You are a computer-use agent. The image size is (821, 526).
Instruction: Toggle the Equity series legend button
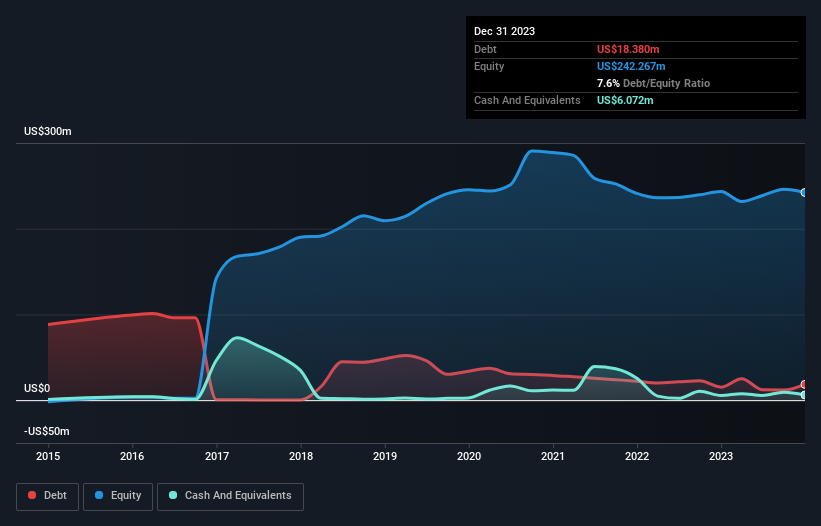[118, 496]
